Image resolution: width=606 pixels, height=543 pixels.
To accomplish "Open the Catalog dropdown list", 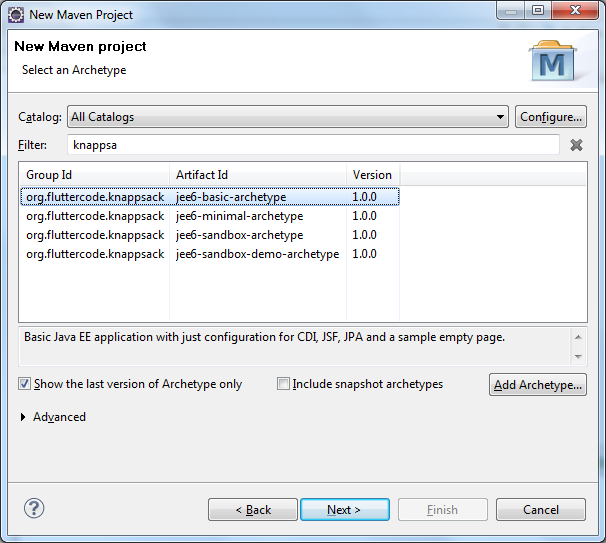I will click(x=288, y=117).
